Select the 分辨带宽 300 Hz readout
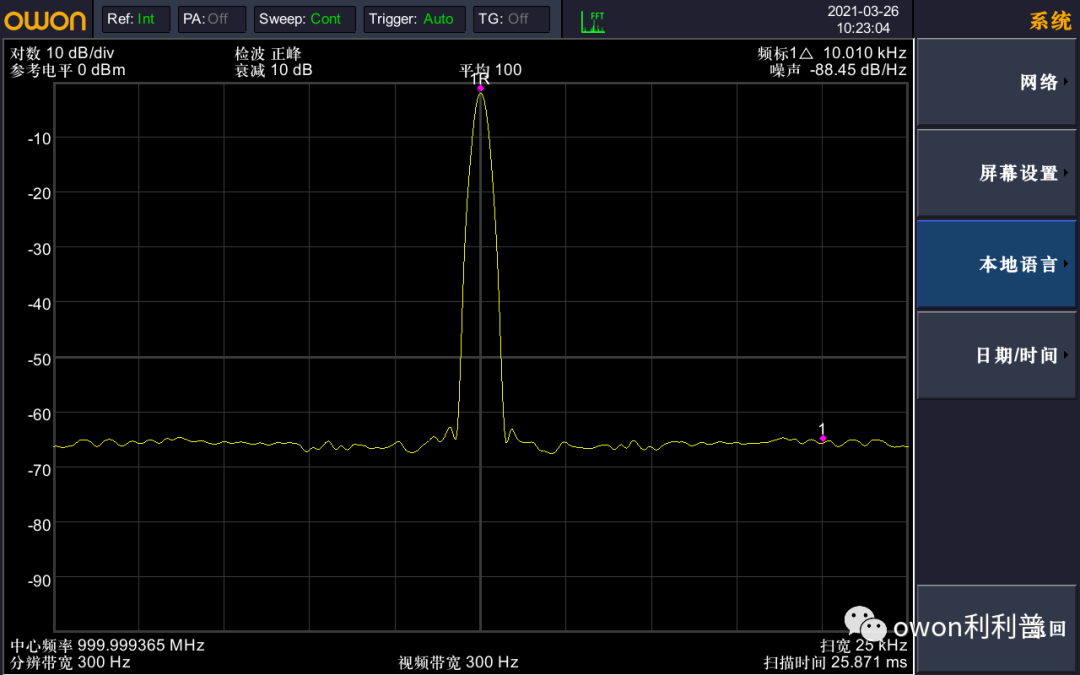 pos(70,663)
